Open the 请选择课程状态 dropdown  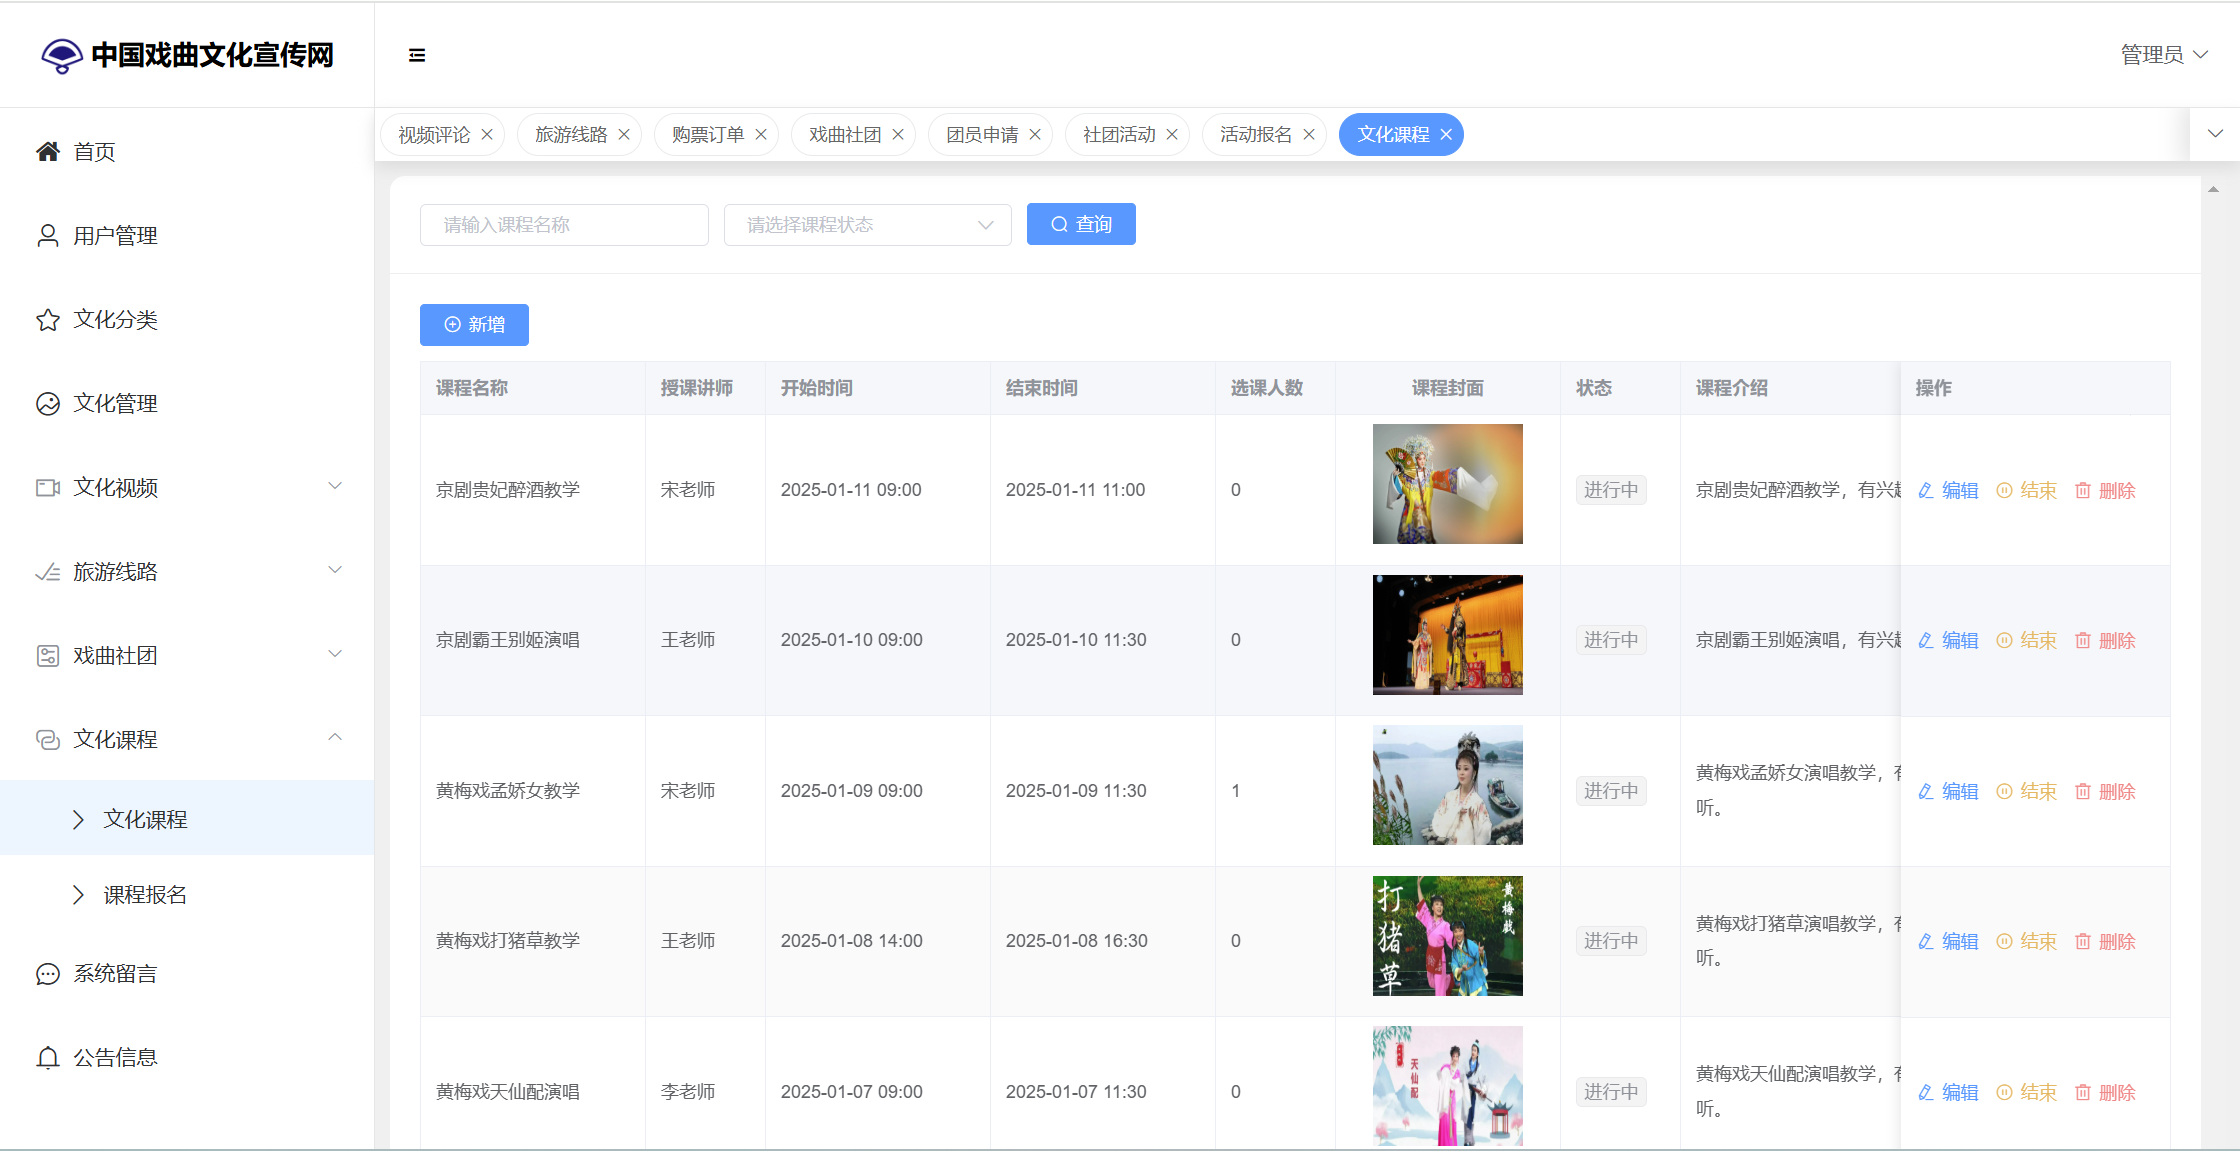pyautogui.click(x=867, y=225)
